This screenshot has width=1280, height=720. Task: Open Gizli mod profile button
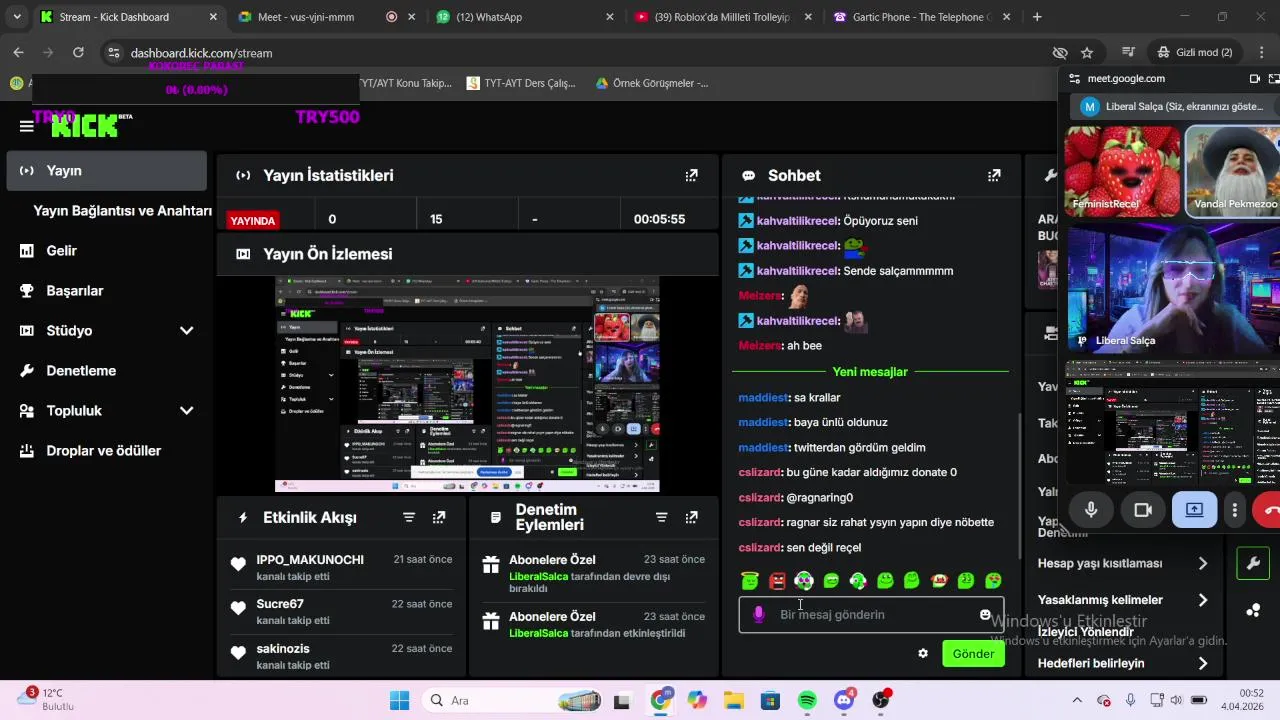(1195, 52)
